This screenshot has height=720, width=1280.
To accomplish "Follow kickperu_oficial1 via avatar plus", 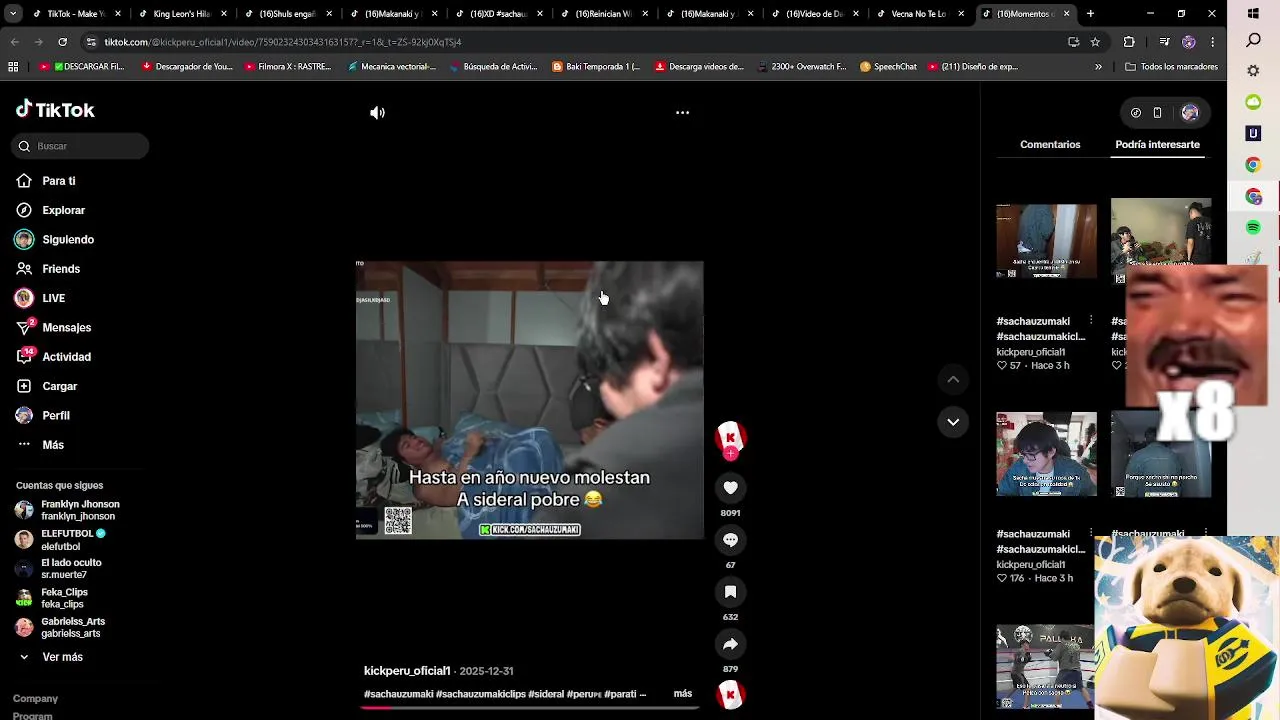I will (x=730, y=454).
